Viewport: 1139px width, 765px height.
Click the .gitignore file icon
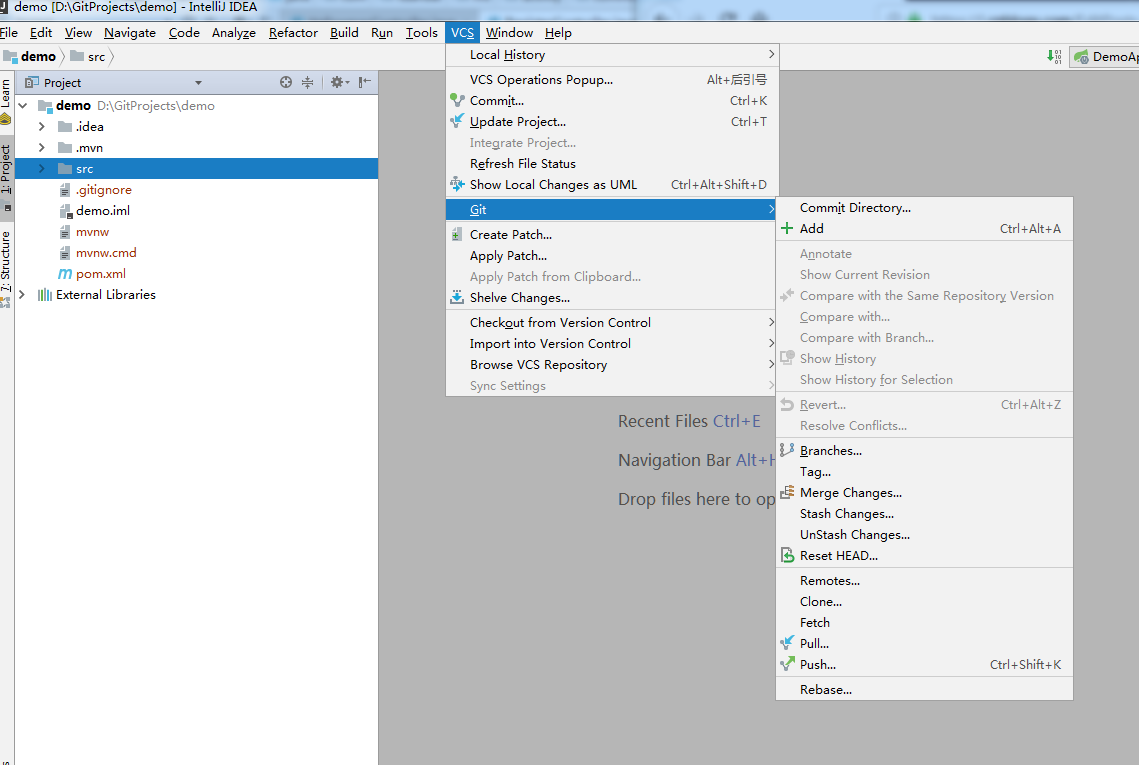65,190
